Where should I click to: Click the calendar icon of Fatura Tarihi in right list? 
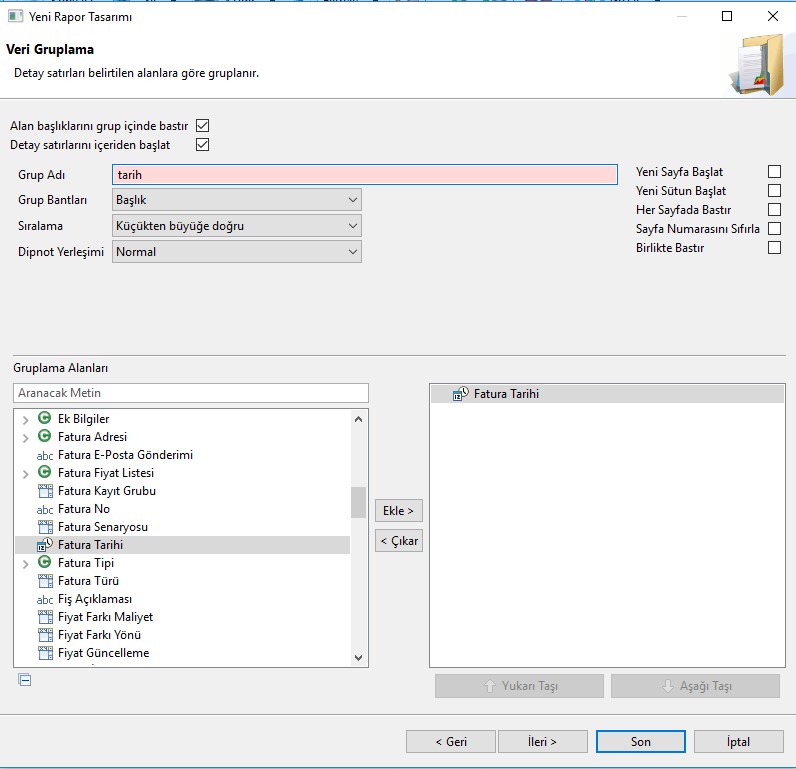(461, 394)
